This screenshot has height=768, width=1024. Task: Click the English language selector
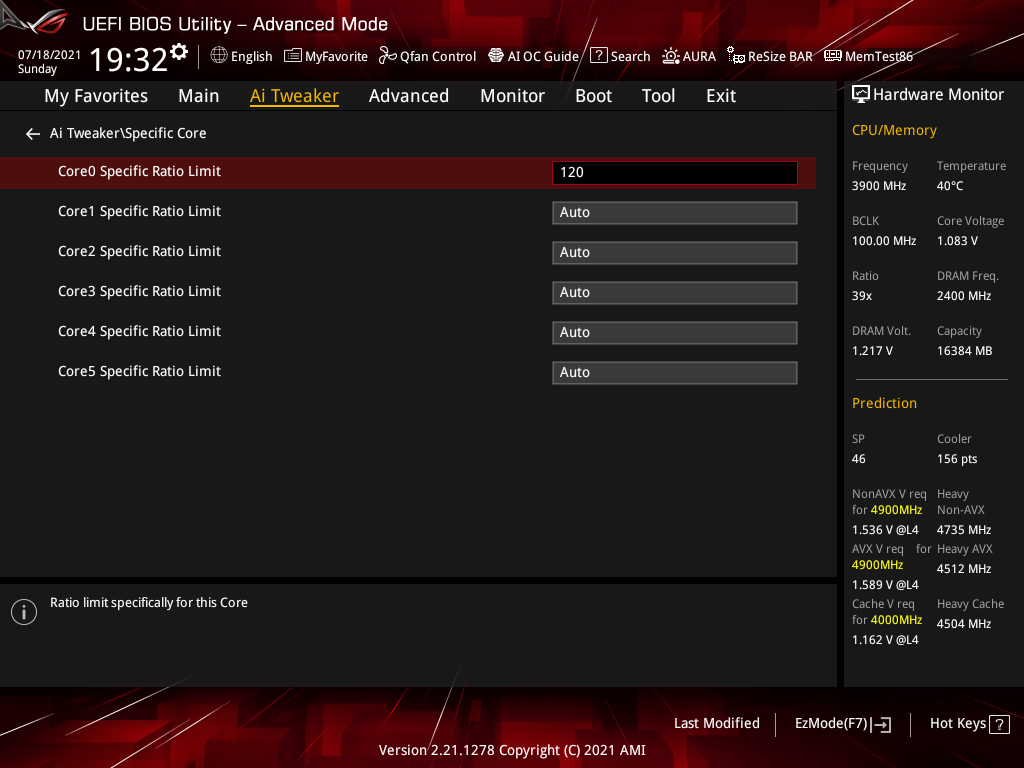click(x=241, y=56)
